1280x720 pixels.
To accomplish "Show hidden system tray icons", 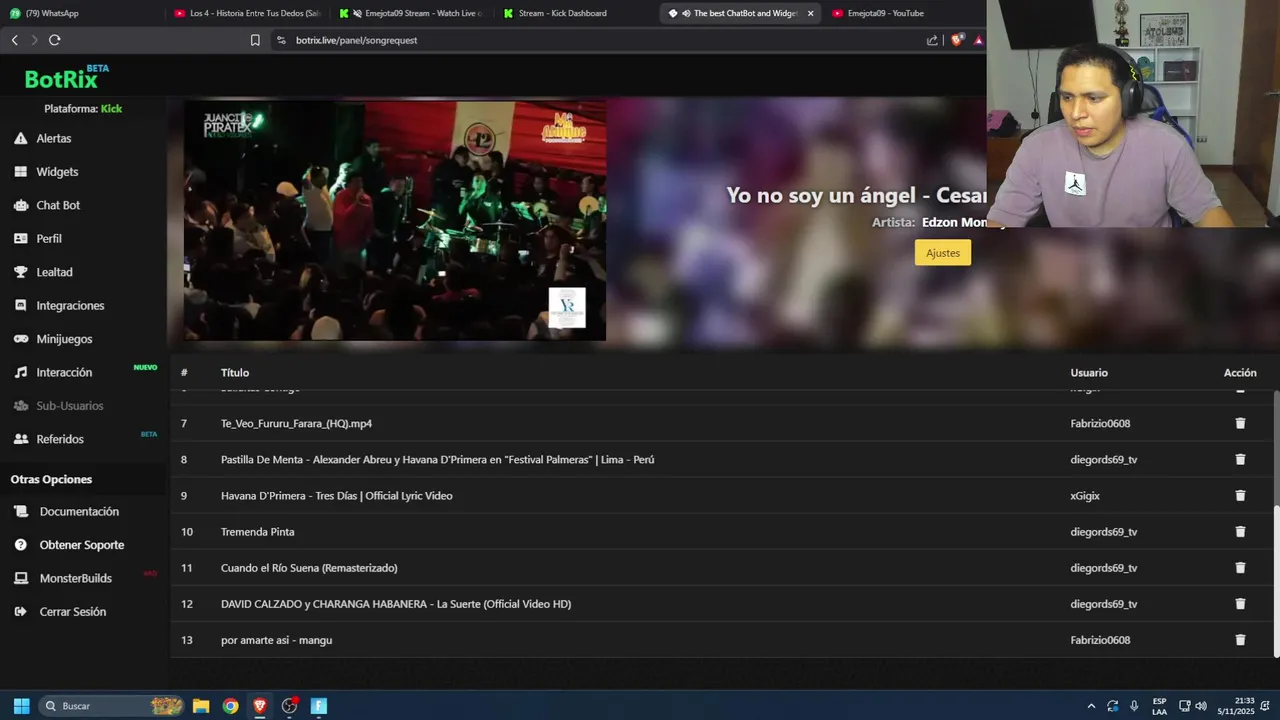I will [1091, 706].
